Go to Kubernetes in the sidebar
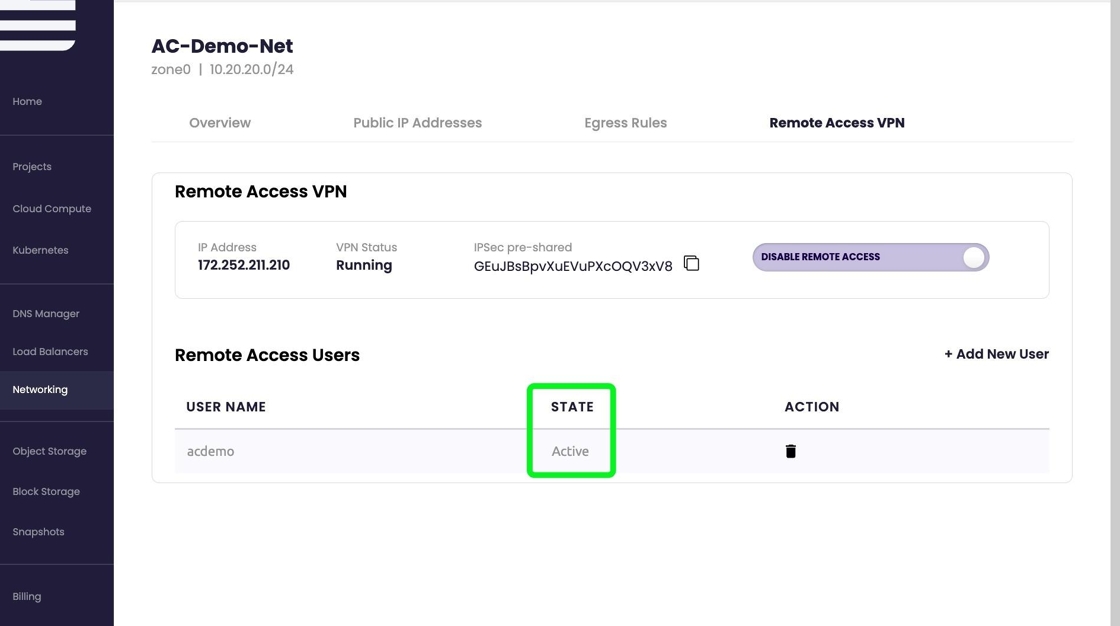Image resolution: width=1120 pixels, height=626 pixels. [x=40, y=251]
